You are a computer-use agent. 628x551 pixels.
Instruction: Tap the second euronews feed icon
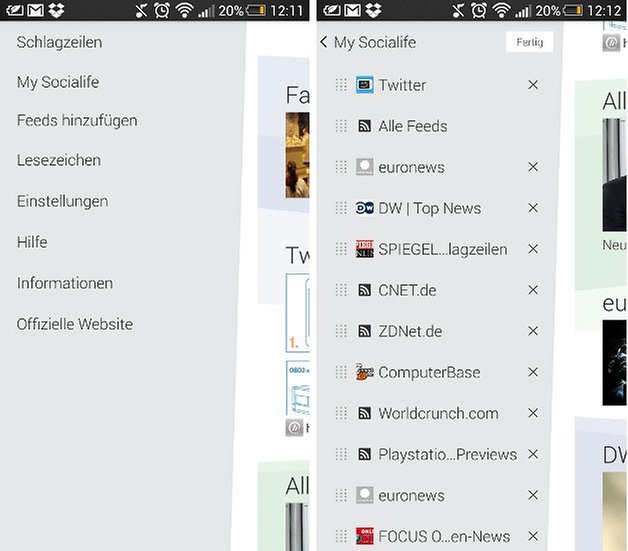364,495
